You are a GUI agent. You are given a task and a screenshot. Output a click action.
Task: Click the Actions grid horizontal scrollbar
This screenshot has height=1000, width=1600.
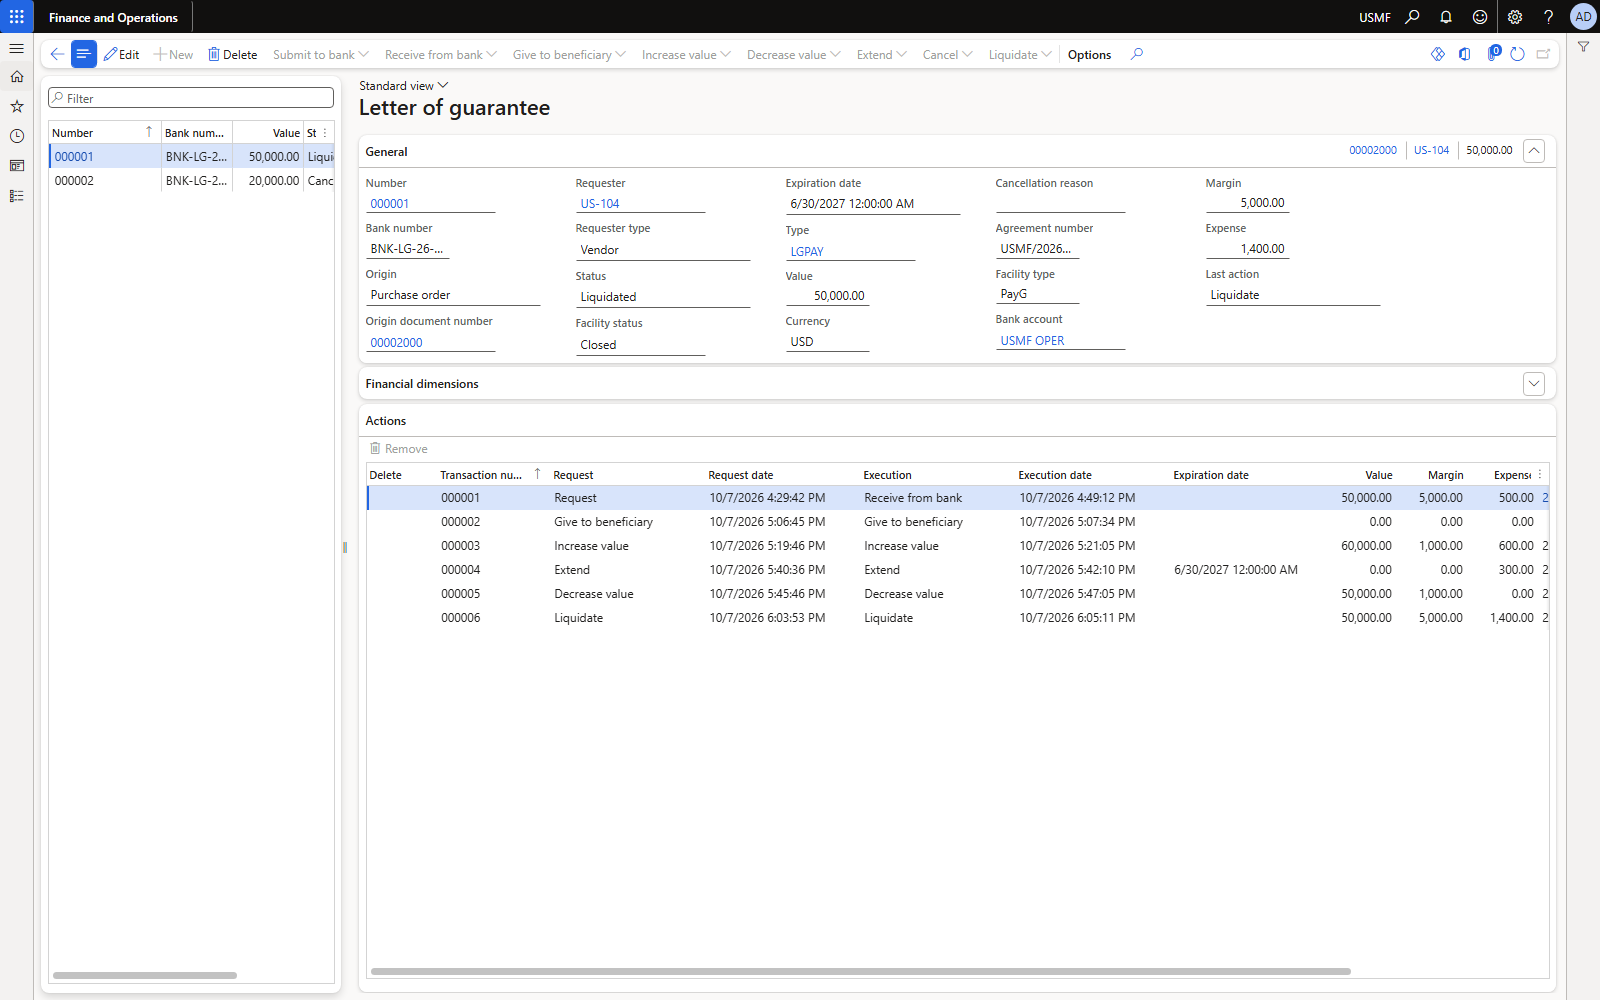click(860, 971)
